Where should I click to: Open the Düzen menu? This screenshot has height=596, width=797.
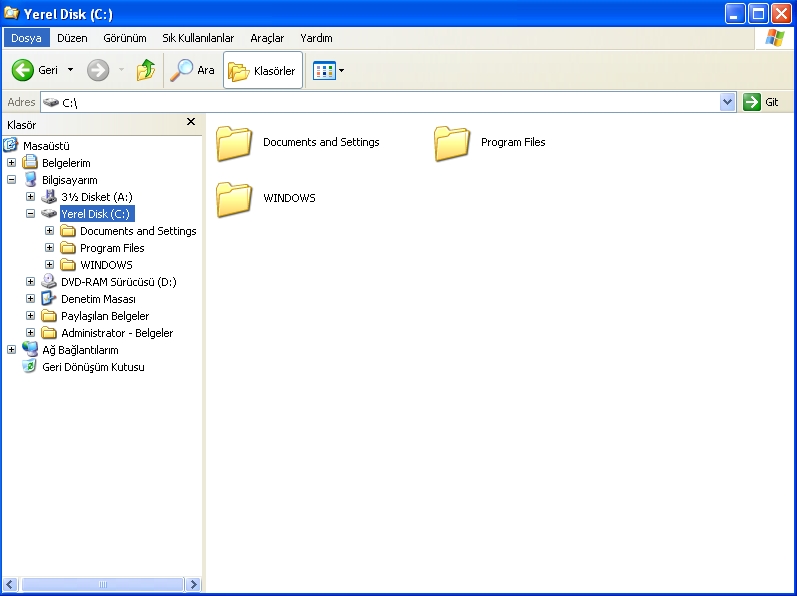(x=72, y=38)
